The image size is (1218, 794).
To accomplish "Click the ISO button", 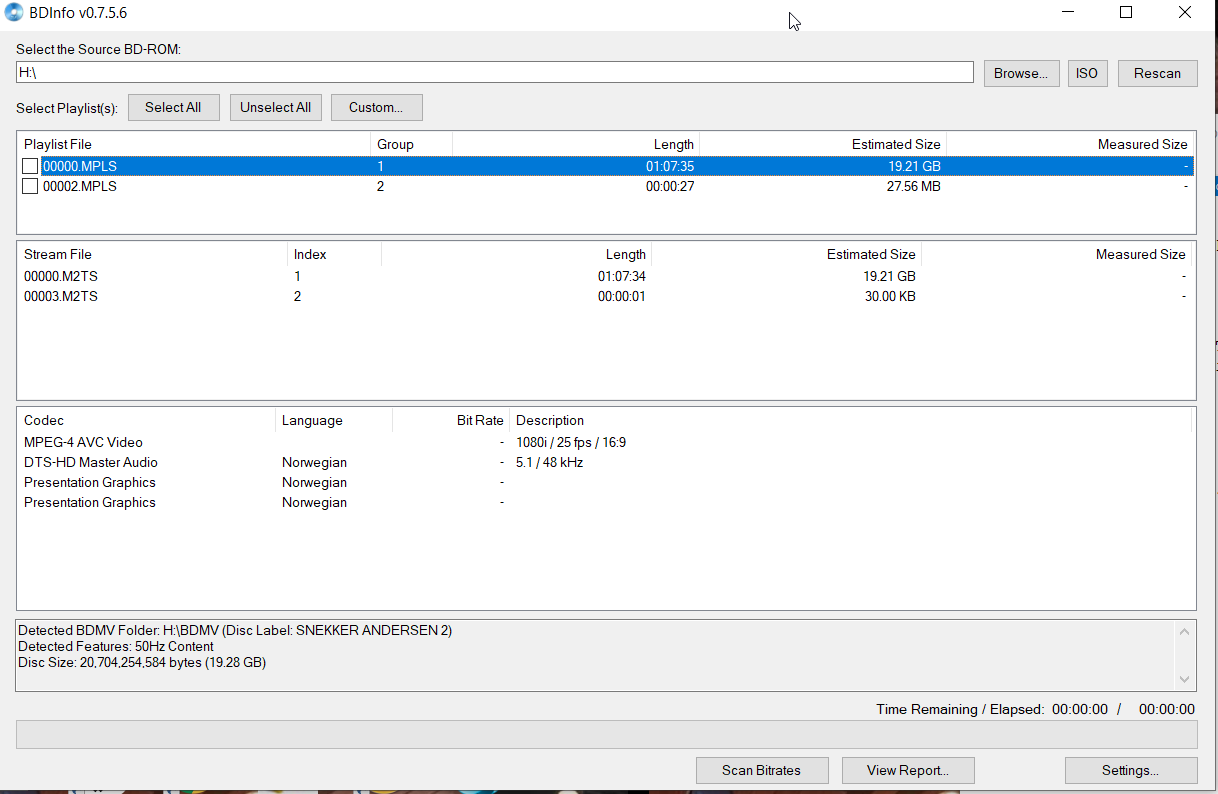I will point(1087,73).
